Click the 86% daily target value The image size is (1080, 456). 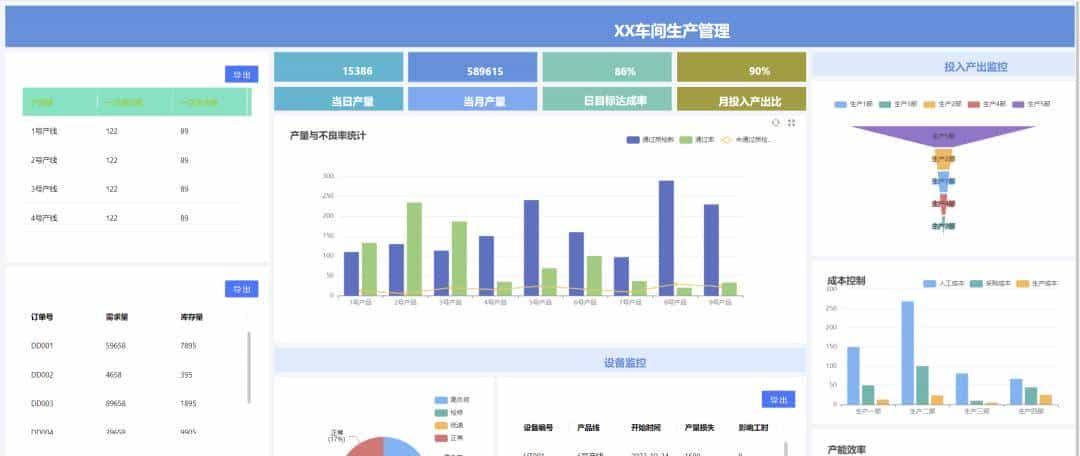pos(625,71)
